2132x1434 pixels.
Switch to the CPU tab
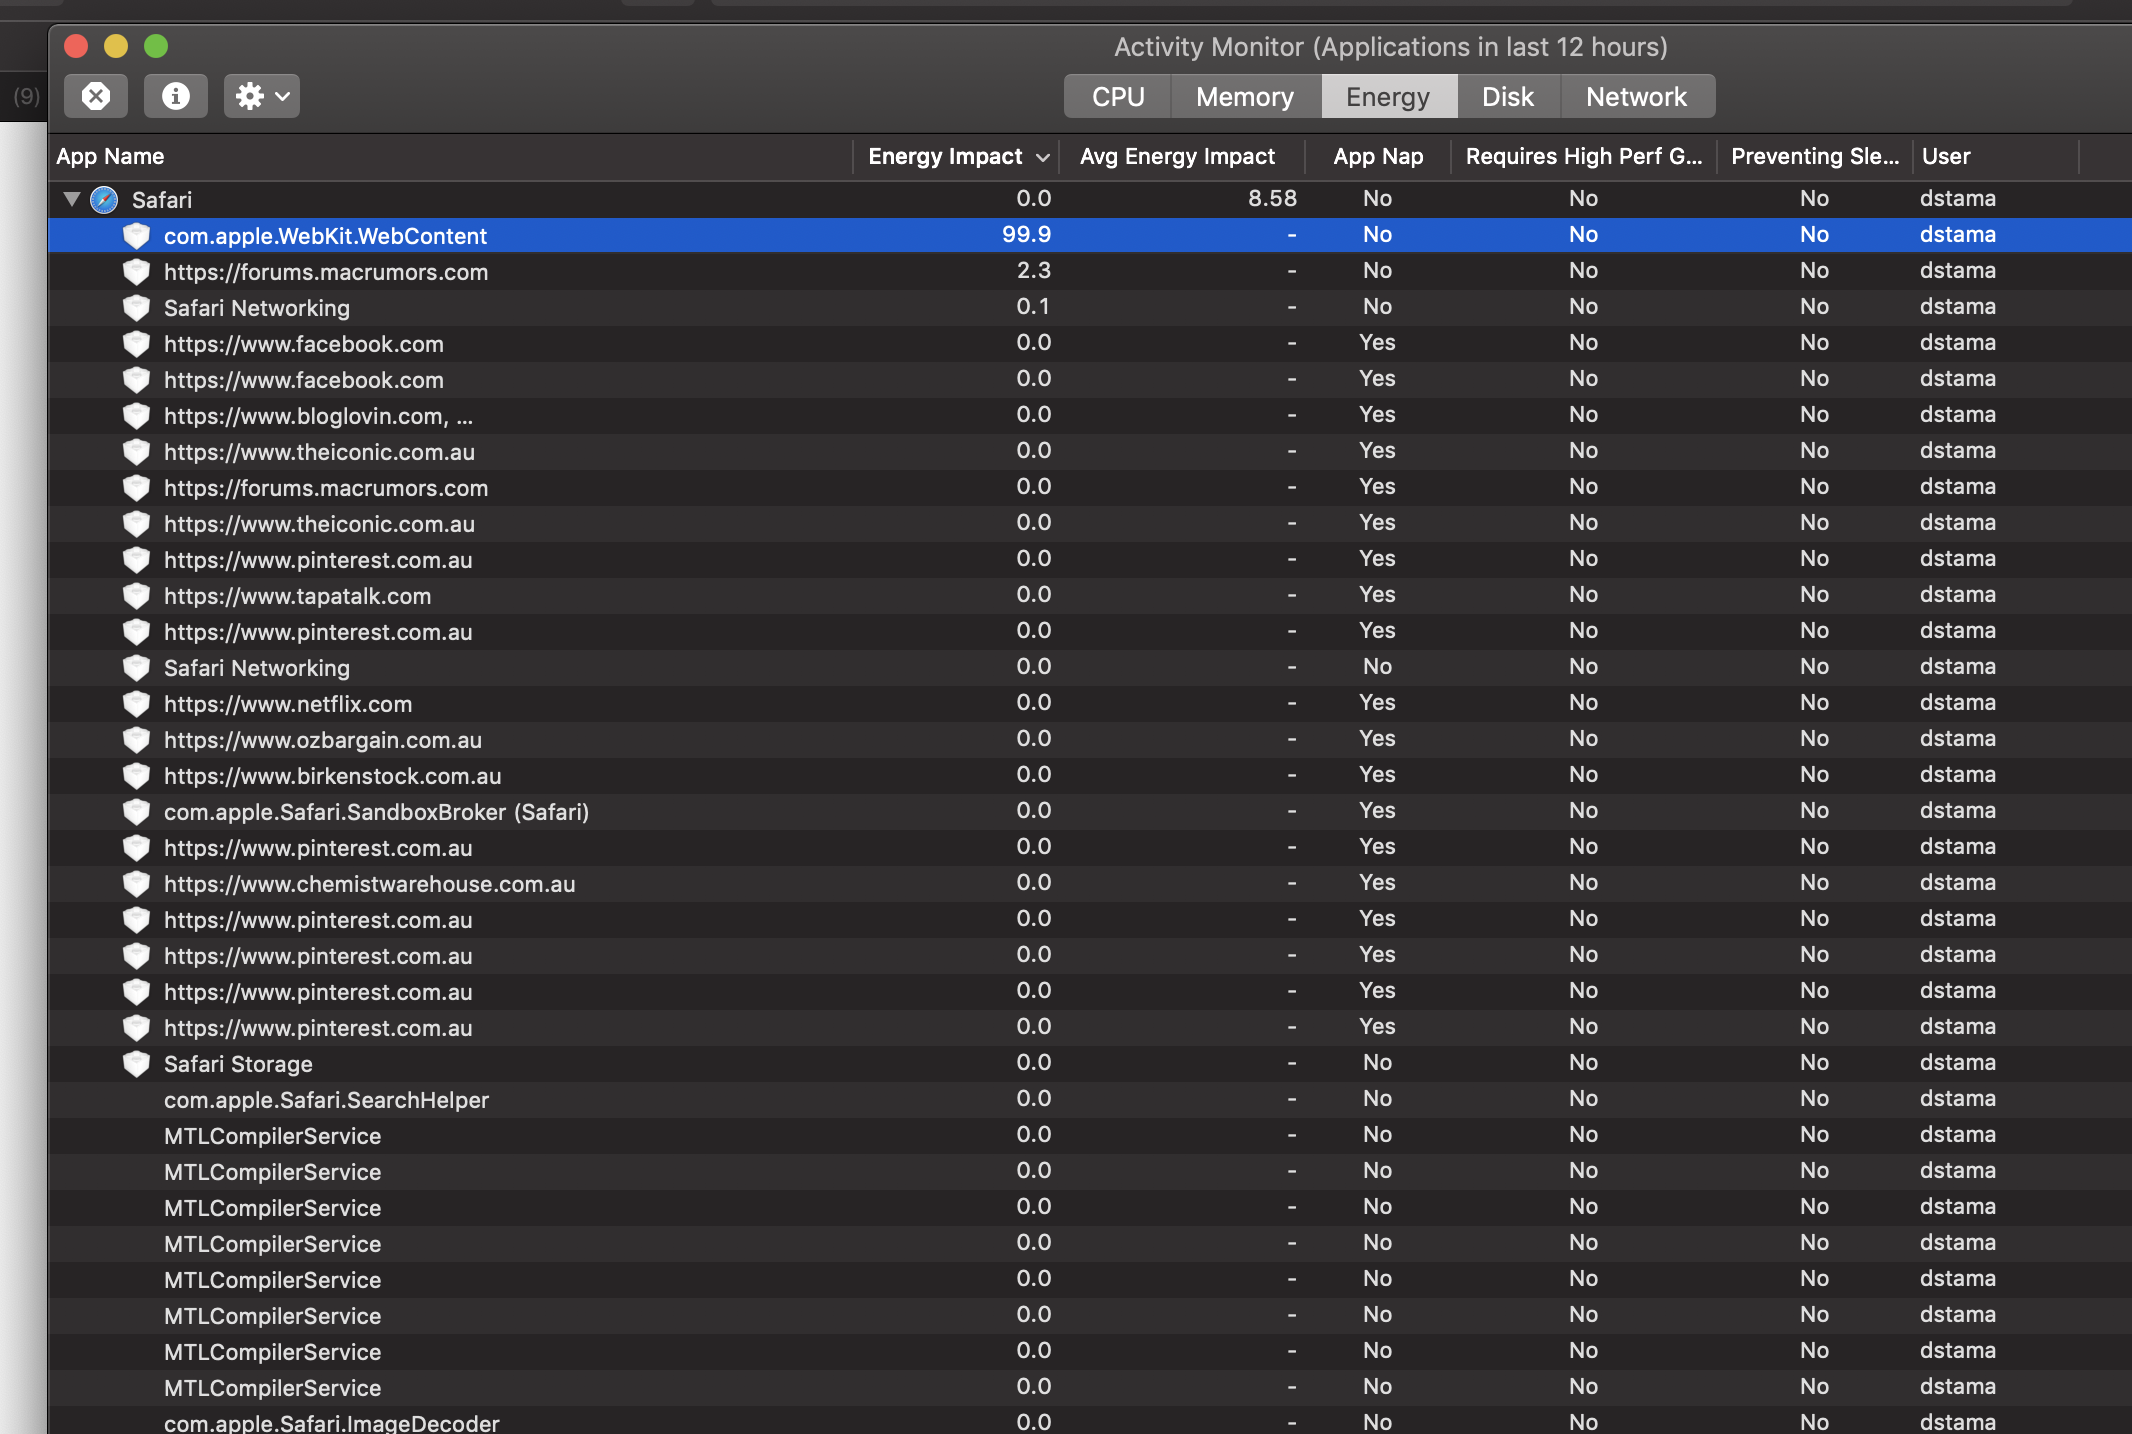coord(1118,97)
